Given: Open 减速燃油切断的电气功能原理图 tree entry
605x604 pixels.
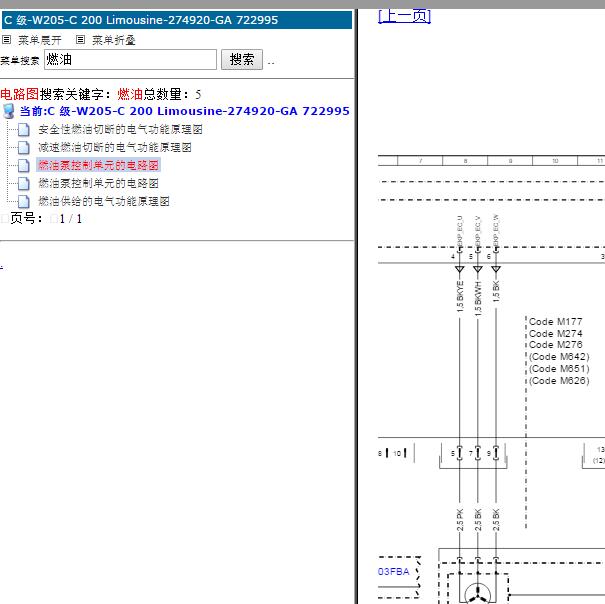Looking at the screenshot, I should click(x=115, y=147).
